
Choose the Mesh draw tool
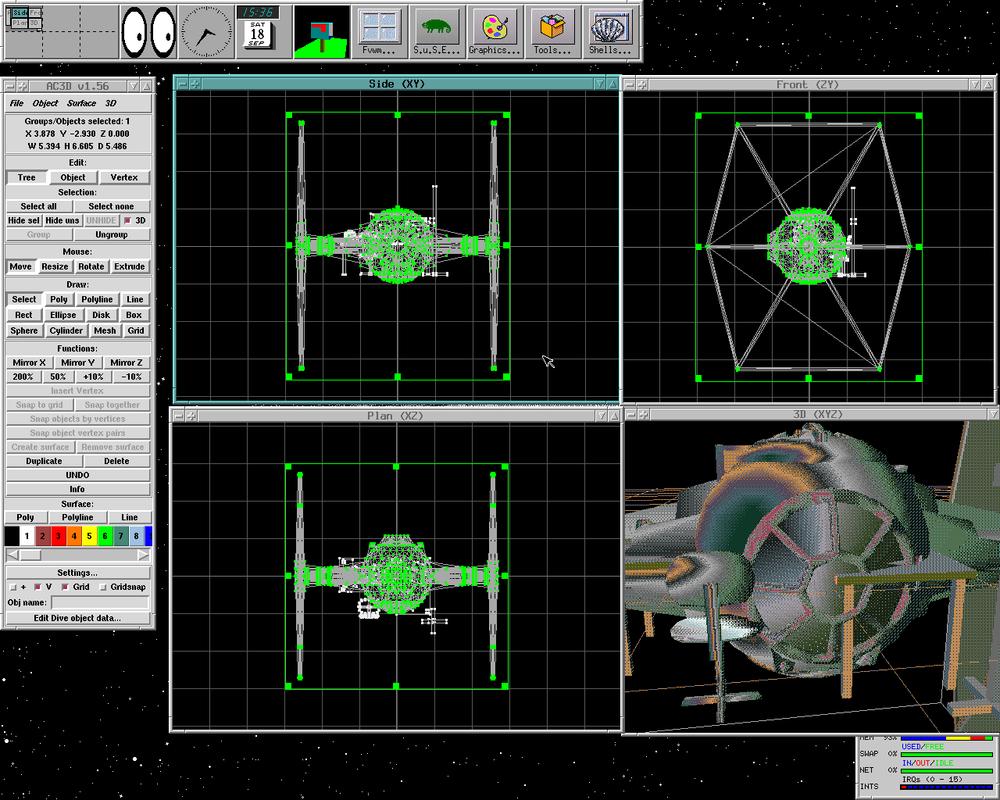(x=105, y=330)
